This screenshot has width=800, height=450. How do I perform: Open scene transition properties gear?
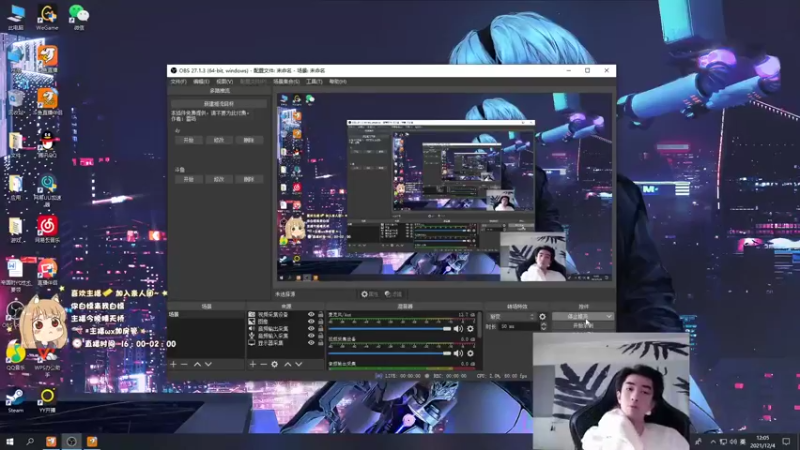coord(542,317)
